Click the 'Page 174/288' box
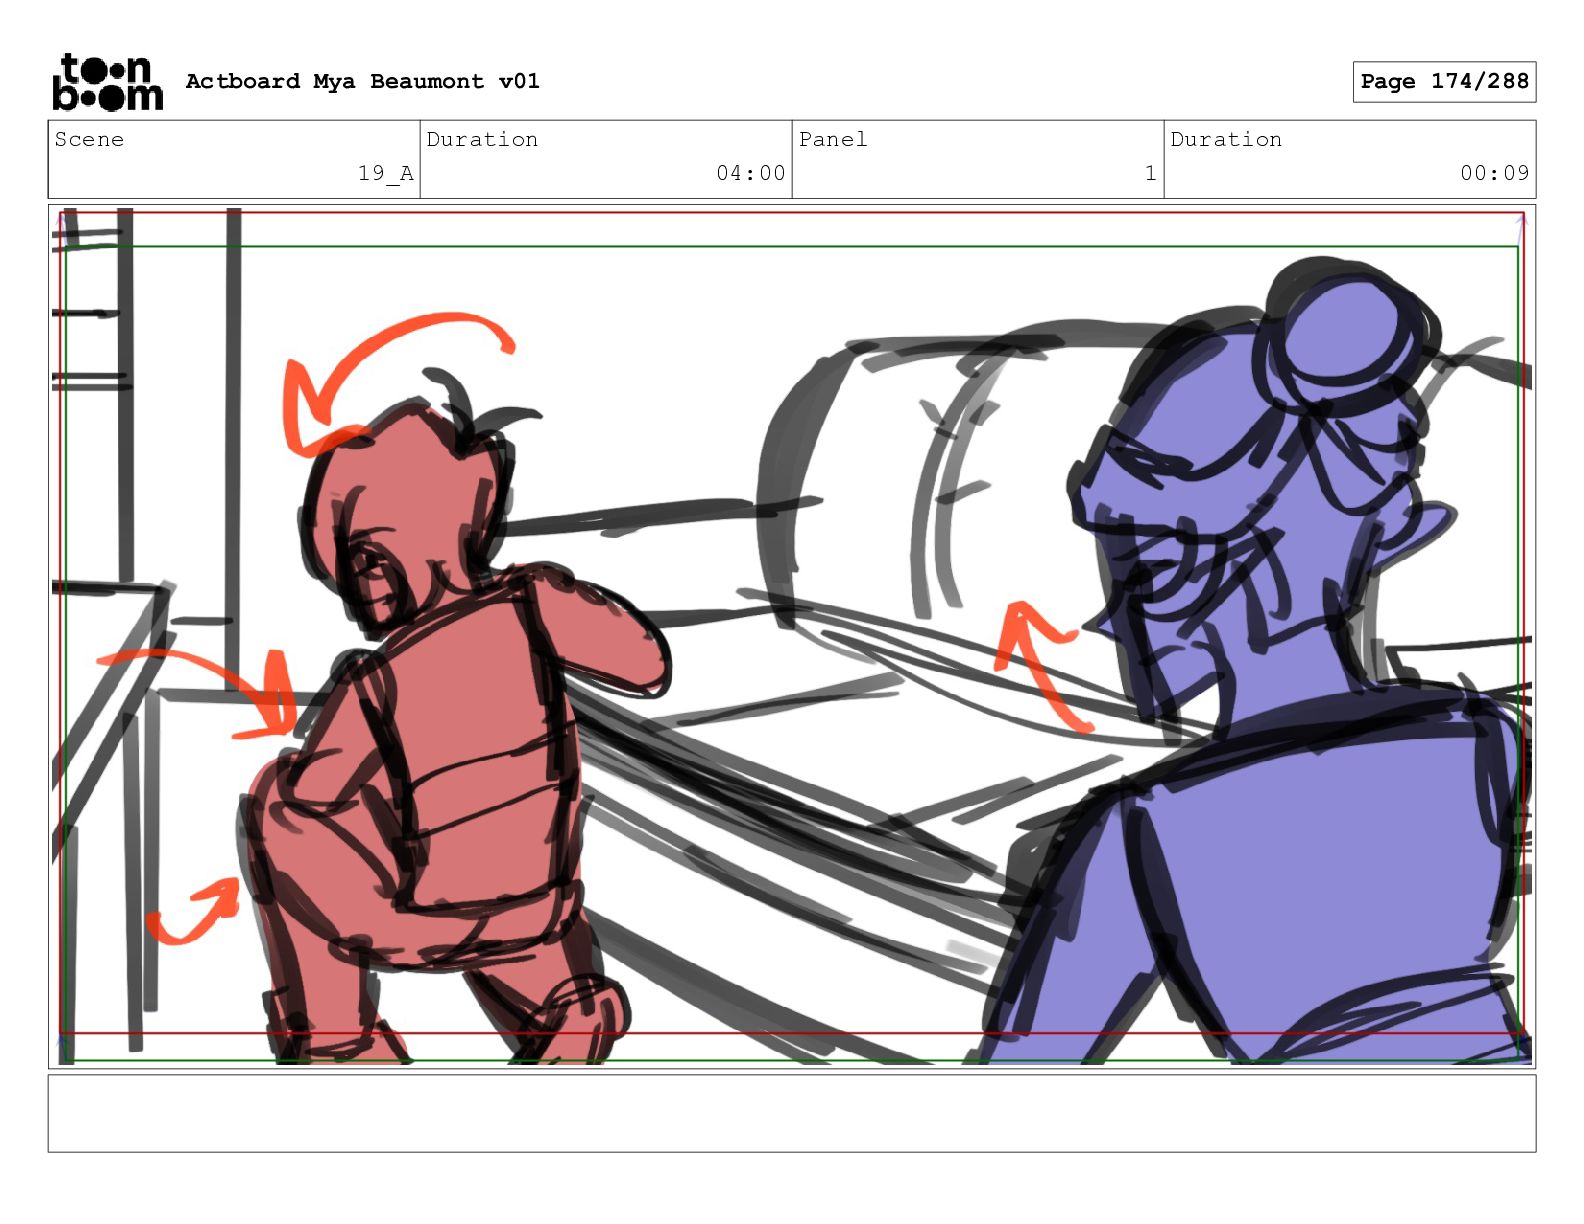 click(1444, 82)
